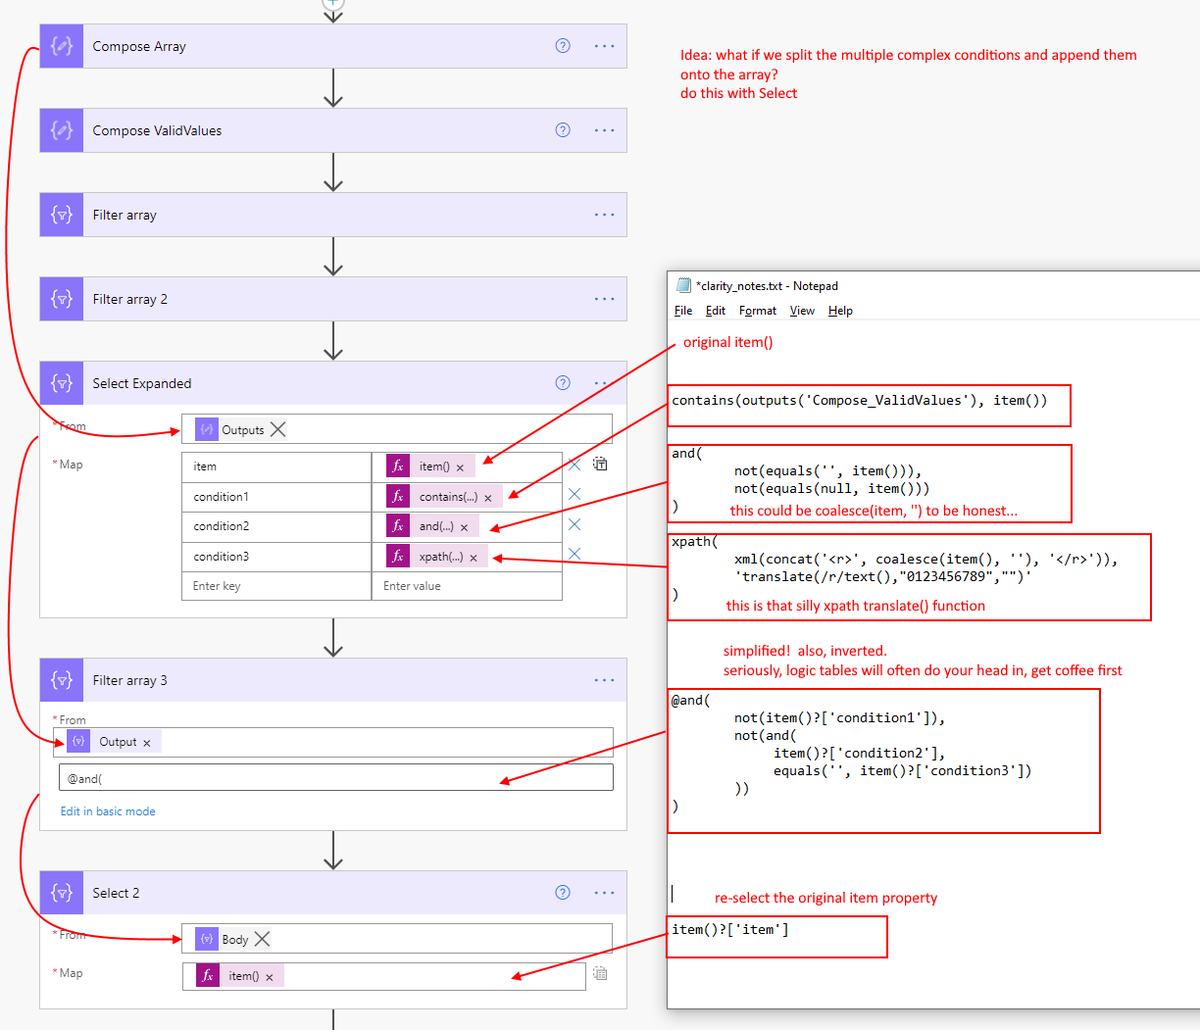Click the Filter array 3 action icon
The height and width of the screenshot is (1030, 1200).
[62, 680]
